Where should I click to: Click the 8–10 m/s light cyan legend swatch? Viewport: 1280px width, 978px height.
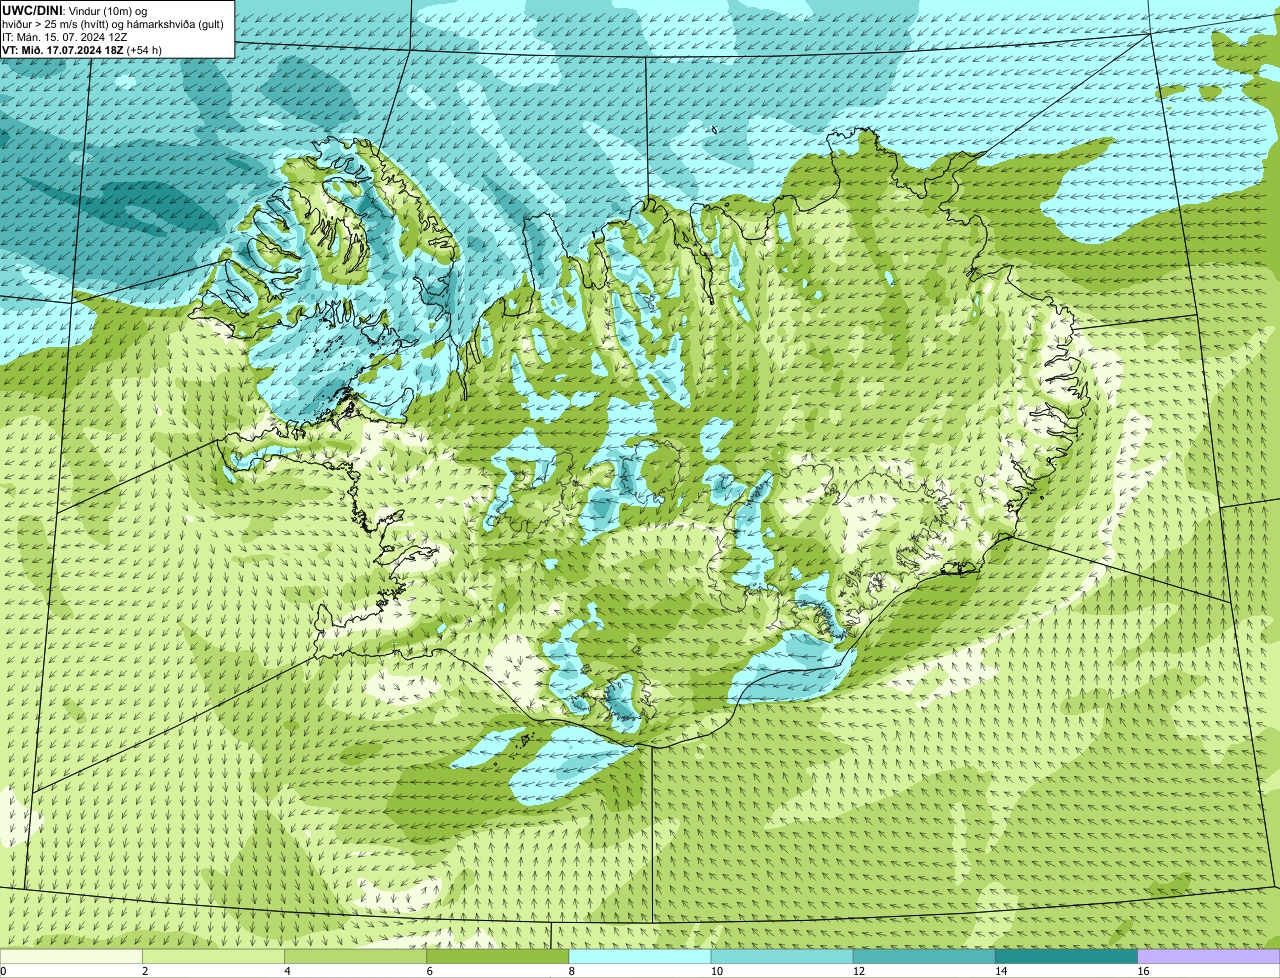[640, 956]
